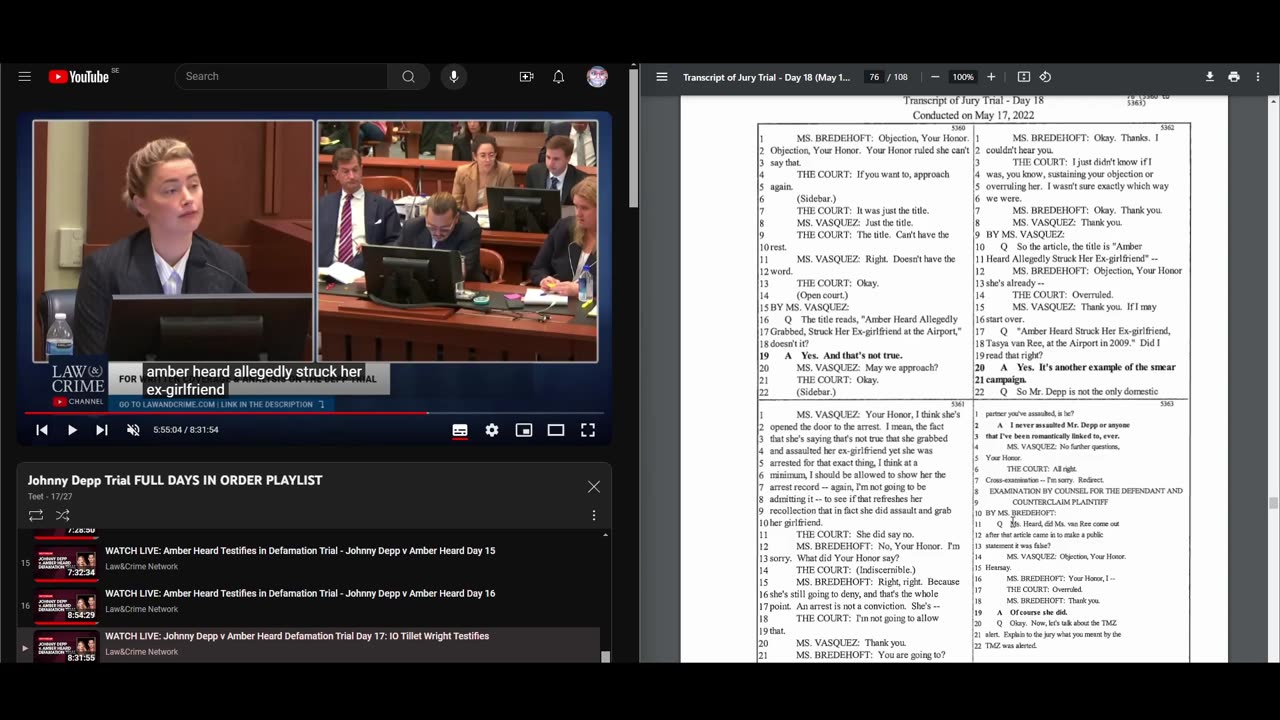
Task: Click the 100% zoom level field
Action: pos(963,77)
